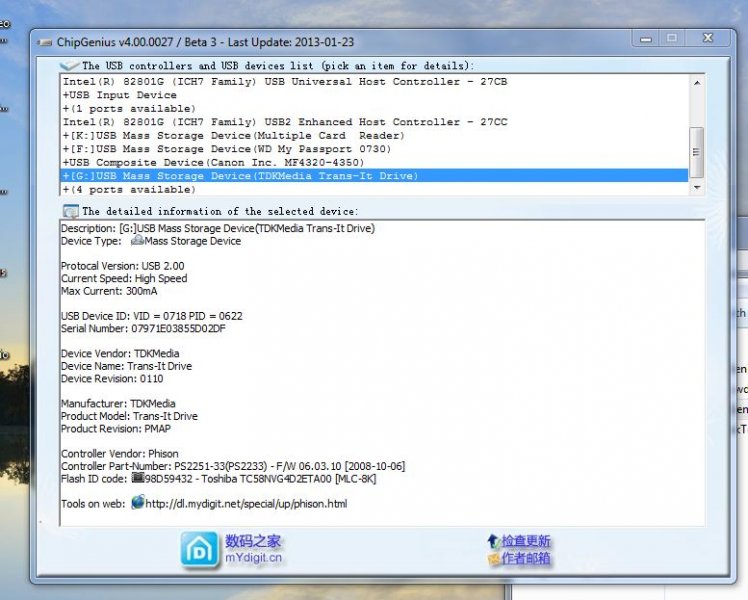This screenshot has height=600, width=748.
Task: Click the Mass Storage Device type icon
Action: pos(137,240)
